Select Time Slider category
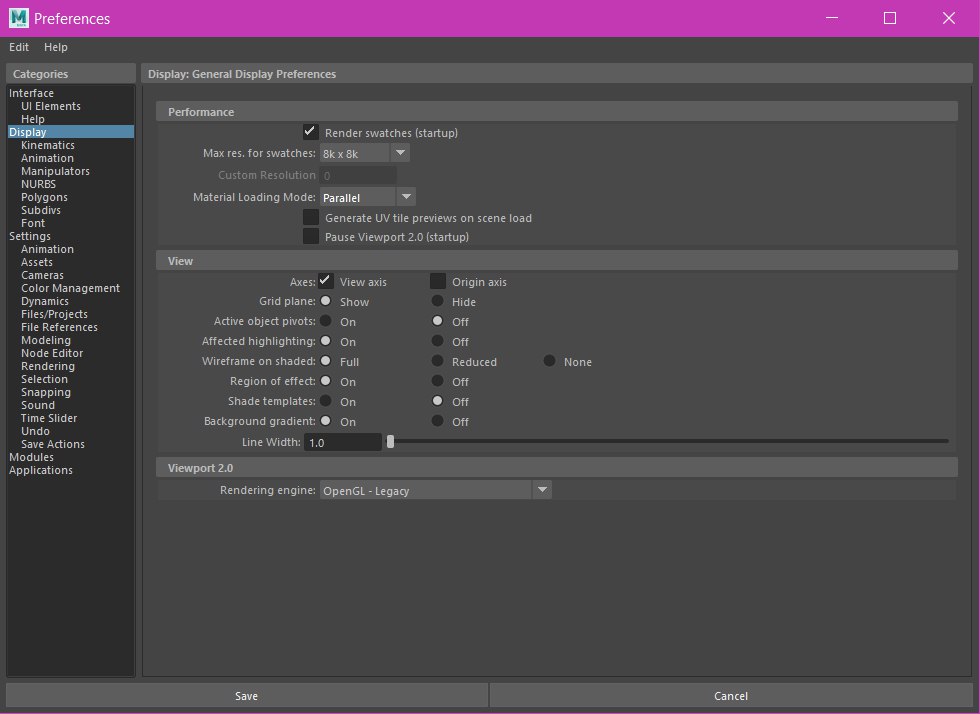980x714 pixels. (49, 418)
